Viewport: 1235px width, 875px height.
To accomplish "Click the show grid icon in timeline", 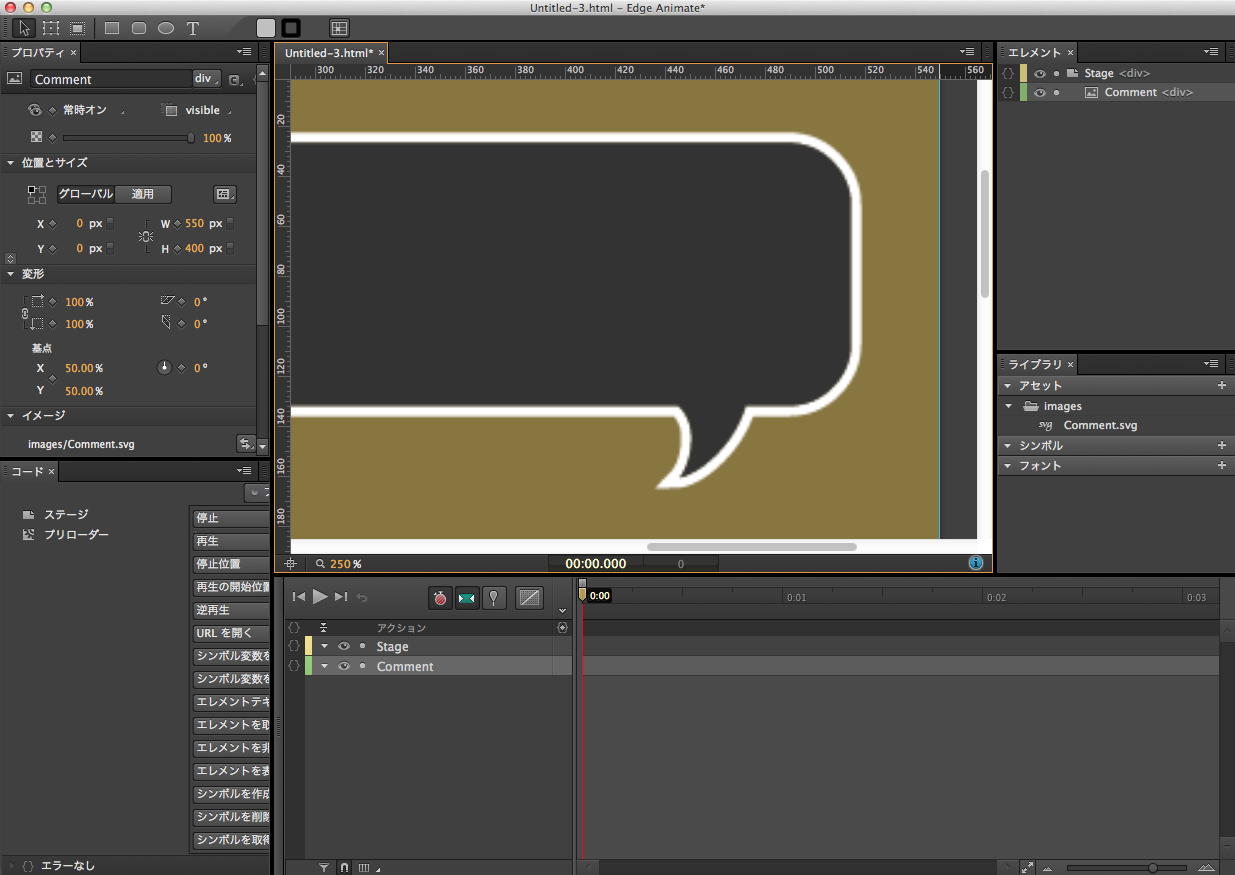I will point(365,867).
